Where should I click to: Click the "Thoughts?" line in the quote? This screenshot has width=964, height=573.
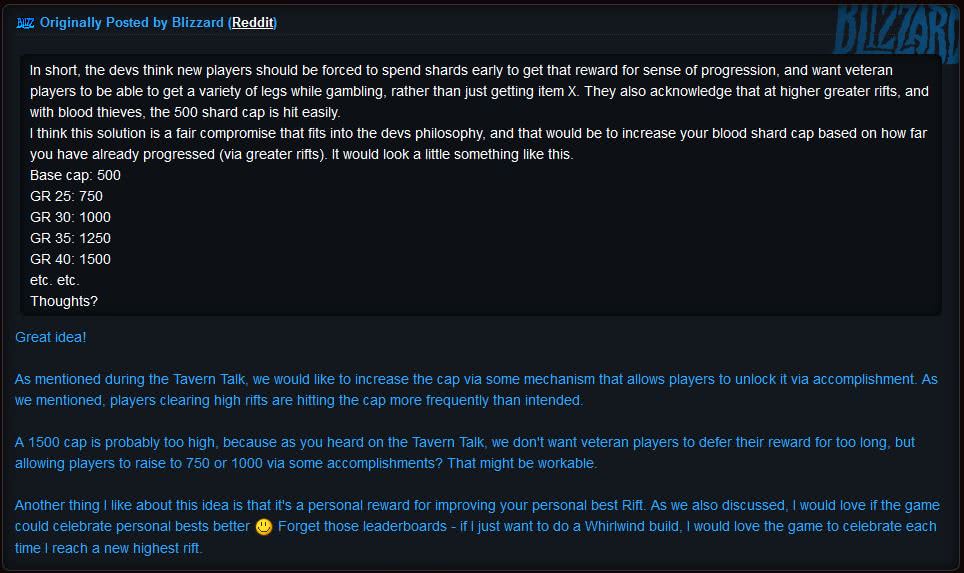click(x=64, y=301)
